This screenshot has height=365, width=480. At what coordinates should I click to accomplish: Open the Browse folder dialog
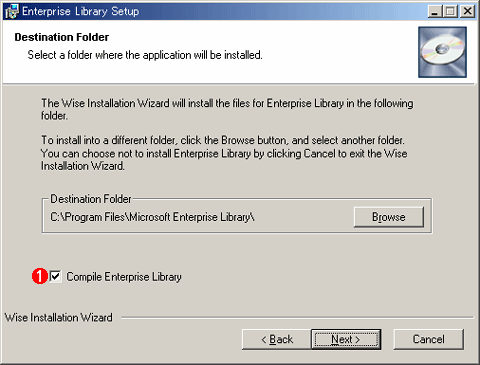click(x=389, y=217)
